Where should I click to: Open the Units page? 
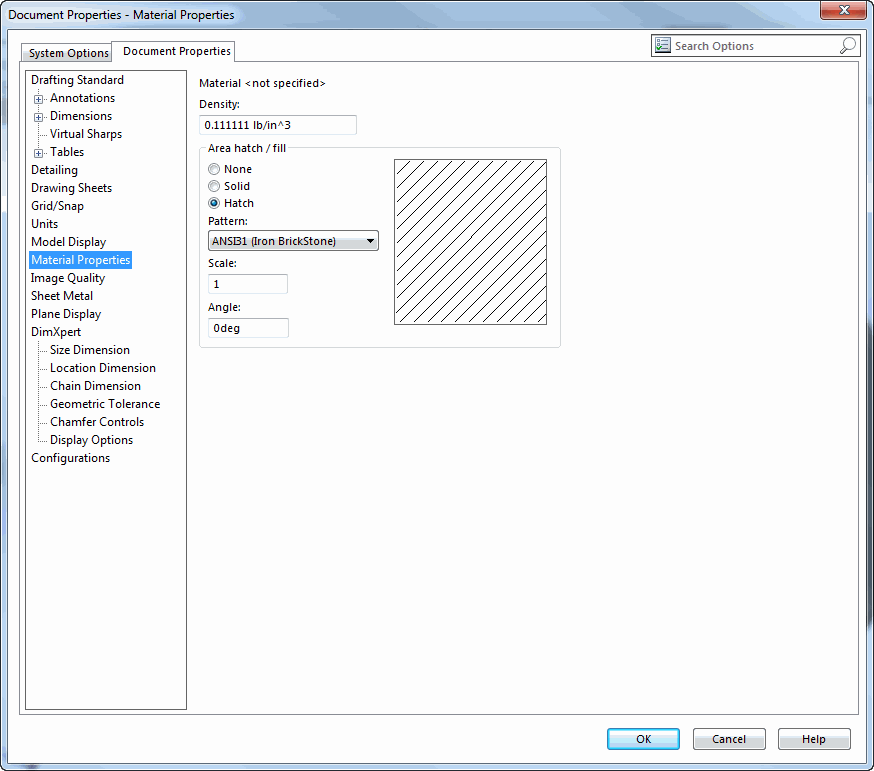click(x=45, y=224)
